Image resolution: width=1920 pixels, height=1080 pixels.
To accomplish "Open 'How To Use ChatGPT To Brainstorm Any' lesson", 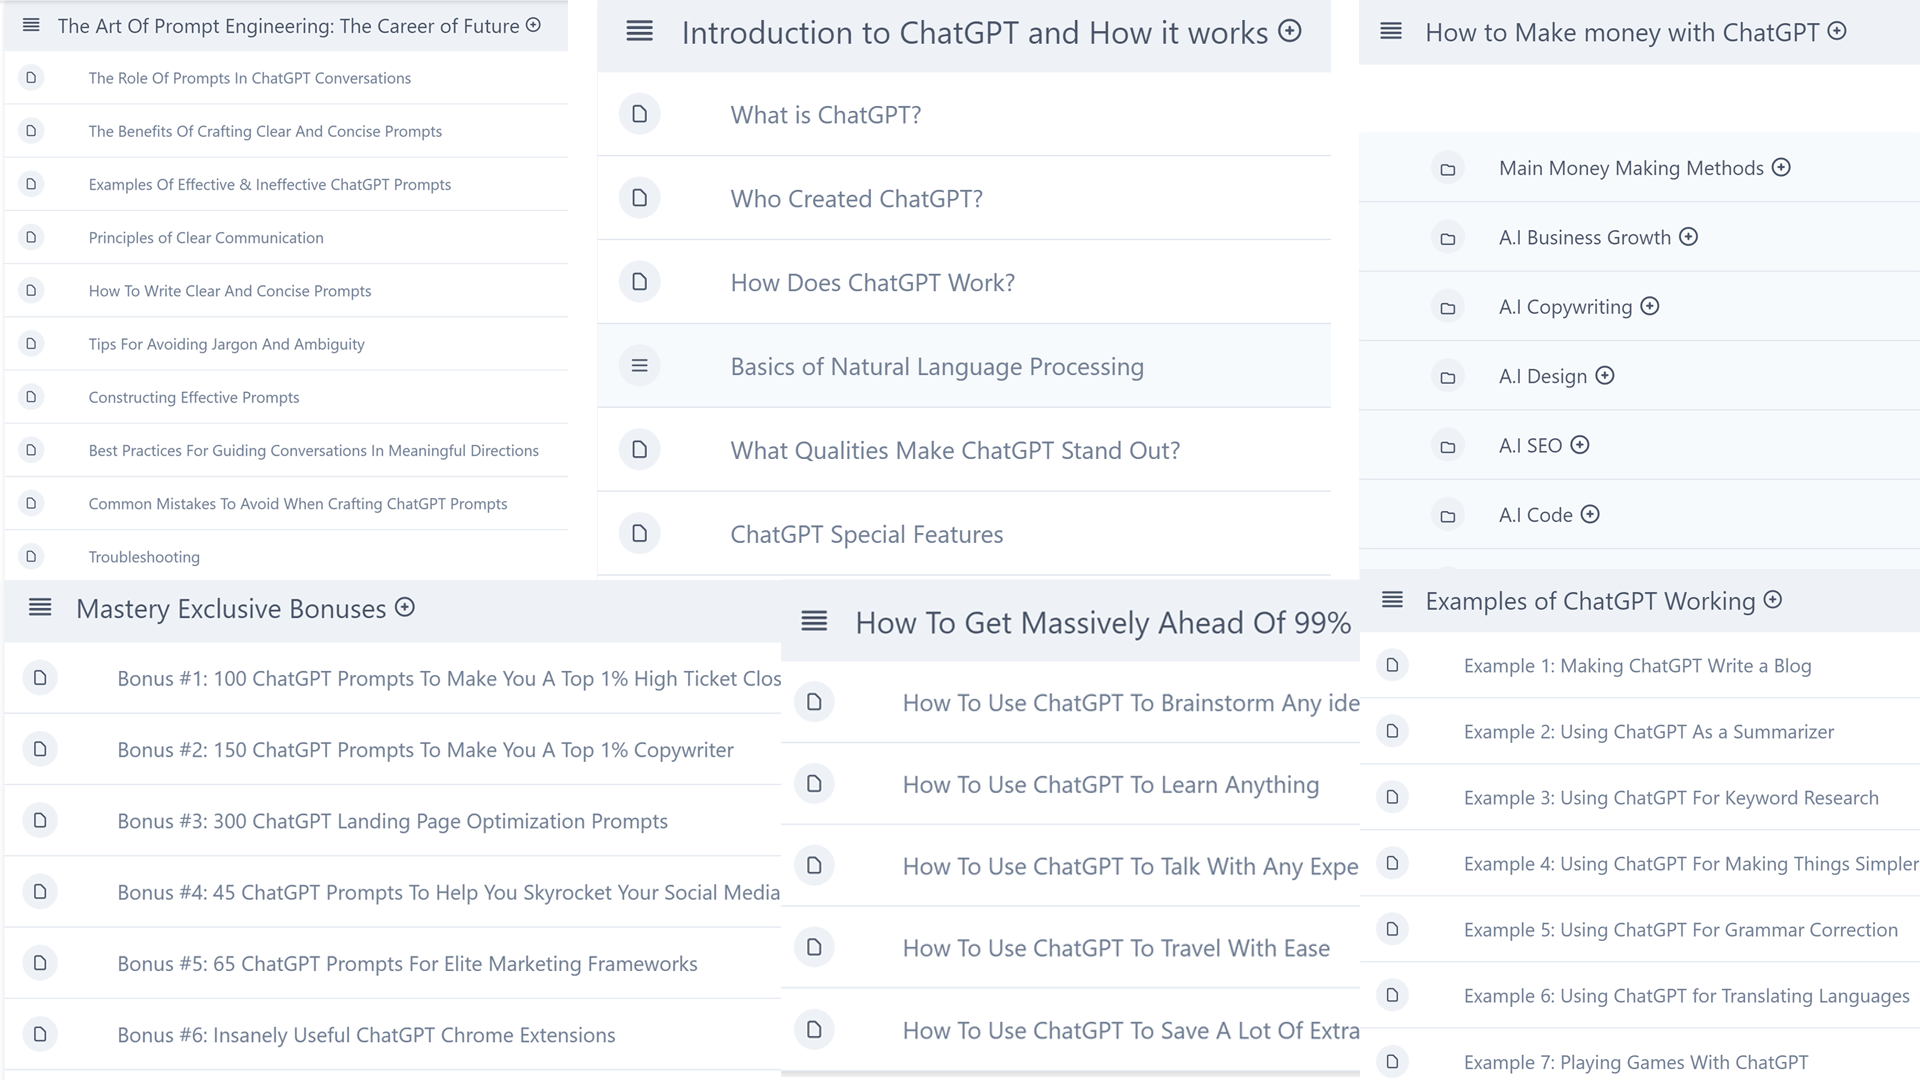I will pyautogui.click(x=1131, y=703).
